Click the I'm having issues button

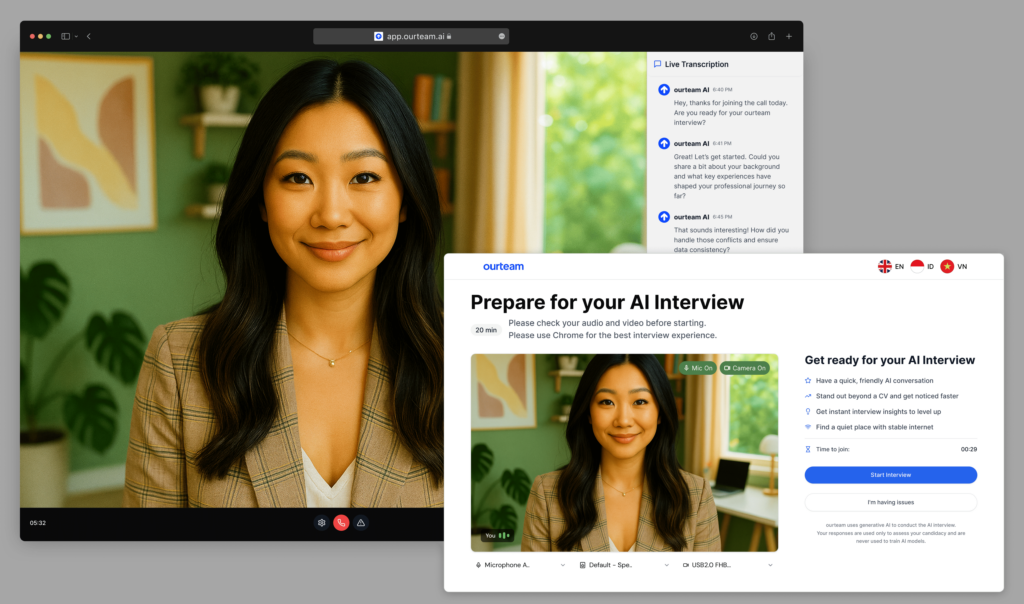tap(890, 502)
